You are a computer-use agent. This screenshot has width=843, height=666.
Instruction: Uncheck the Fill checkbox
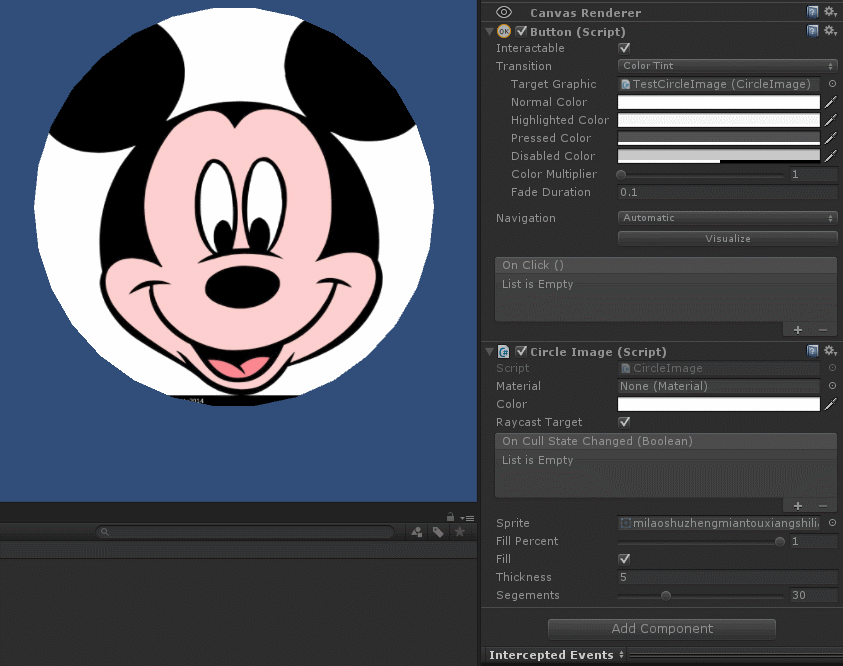point(624,559)
